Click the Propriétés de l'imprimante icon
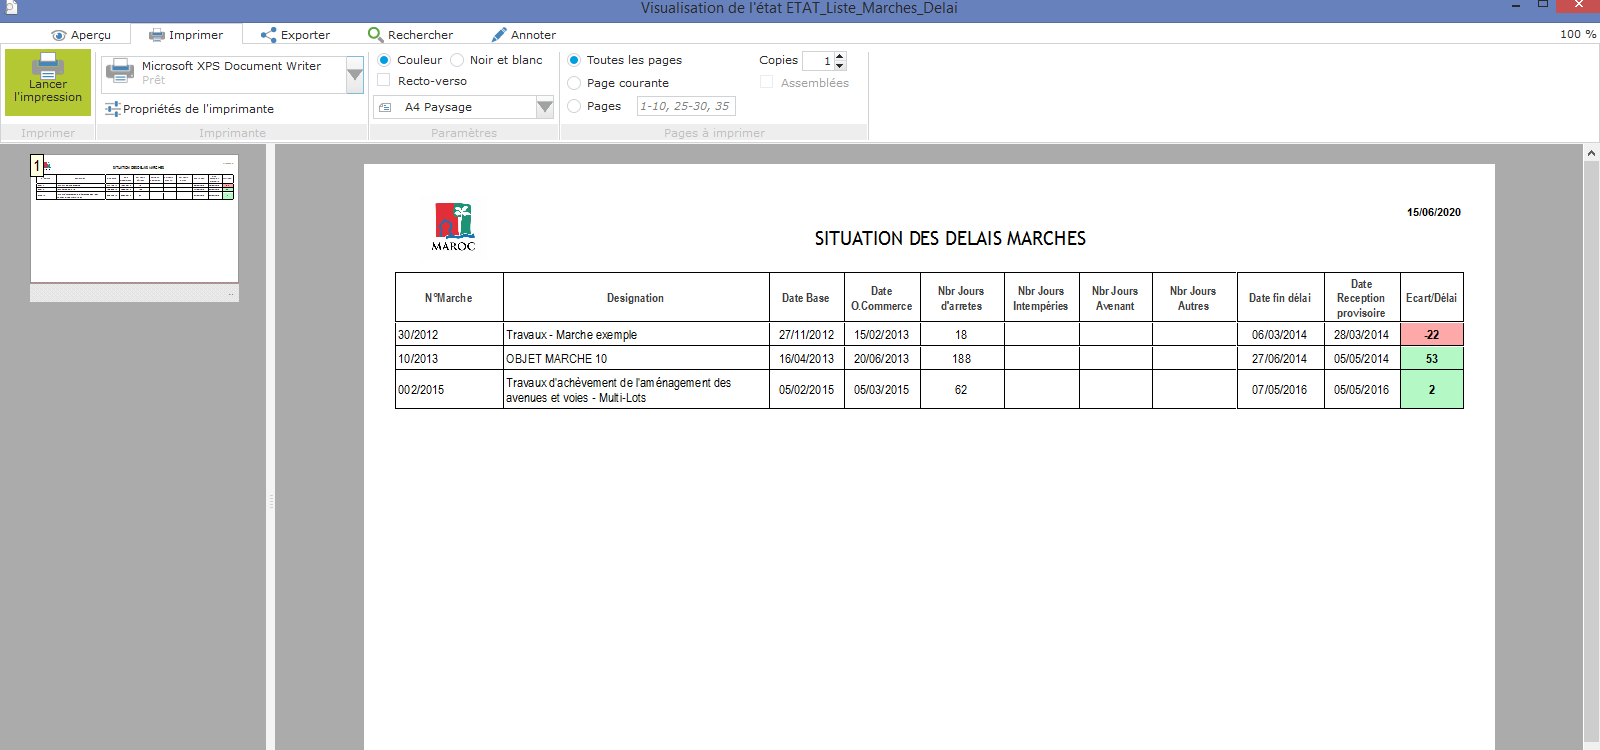The height and width of the screenshot is (750, 1600). click(112, 109)
